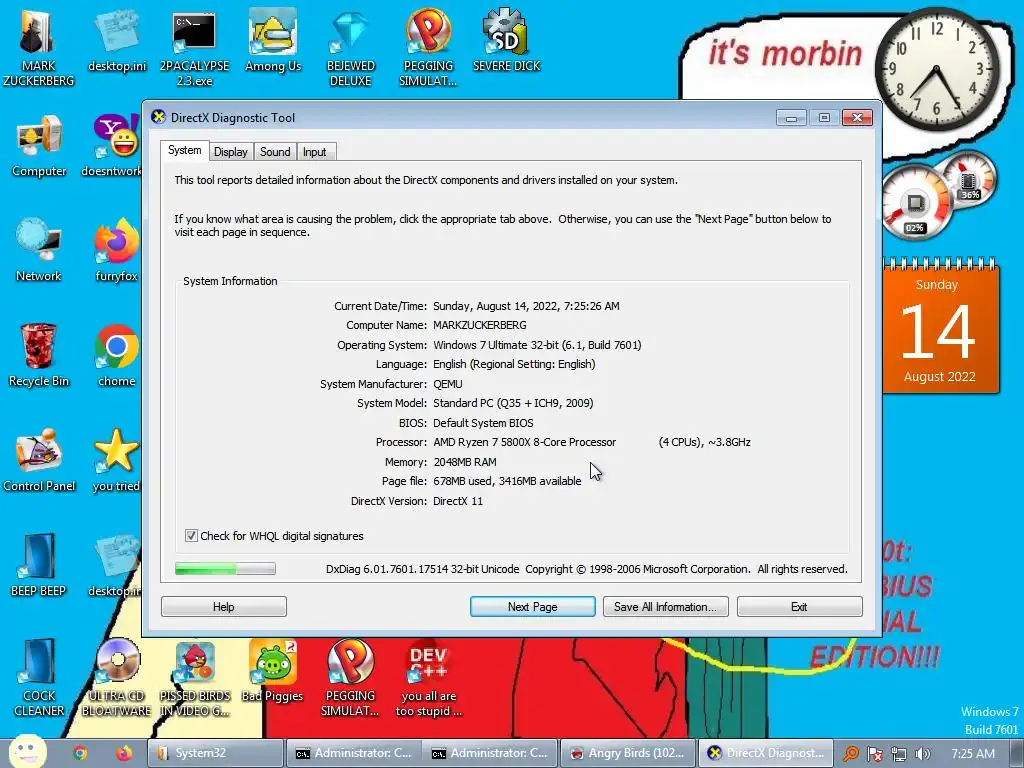Click the DirectX title bar icon

pyautogui.click(x=158, y=117)
